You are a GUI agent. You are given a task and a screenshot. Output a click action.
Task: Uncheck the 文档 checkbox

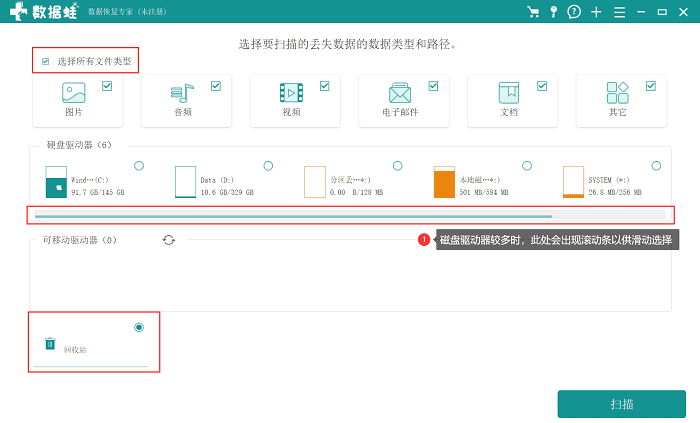pyautogui.click(x=542, y=86)
